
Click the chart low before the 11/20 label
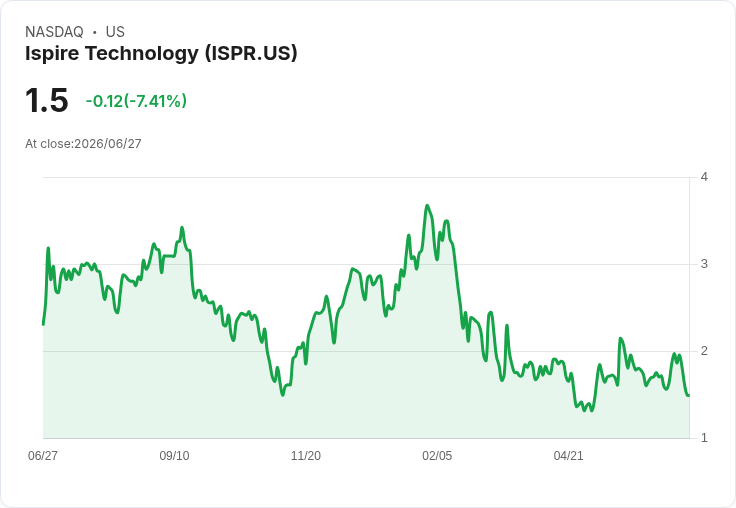(283, 395)
